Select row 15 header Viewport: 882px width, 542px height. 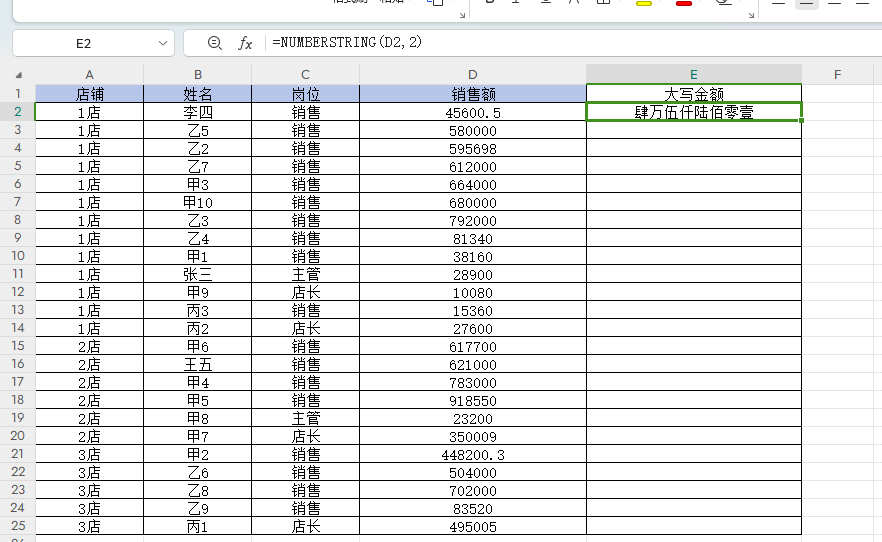[17, 346]
